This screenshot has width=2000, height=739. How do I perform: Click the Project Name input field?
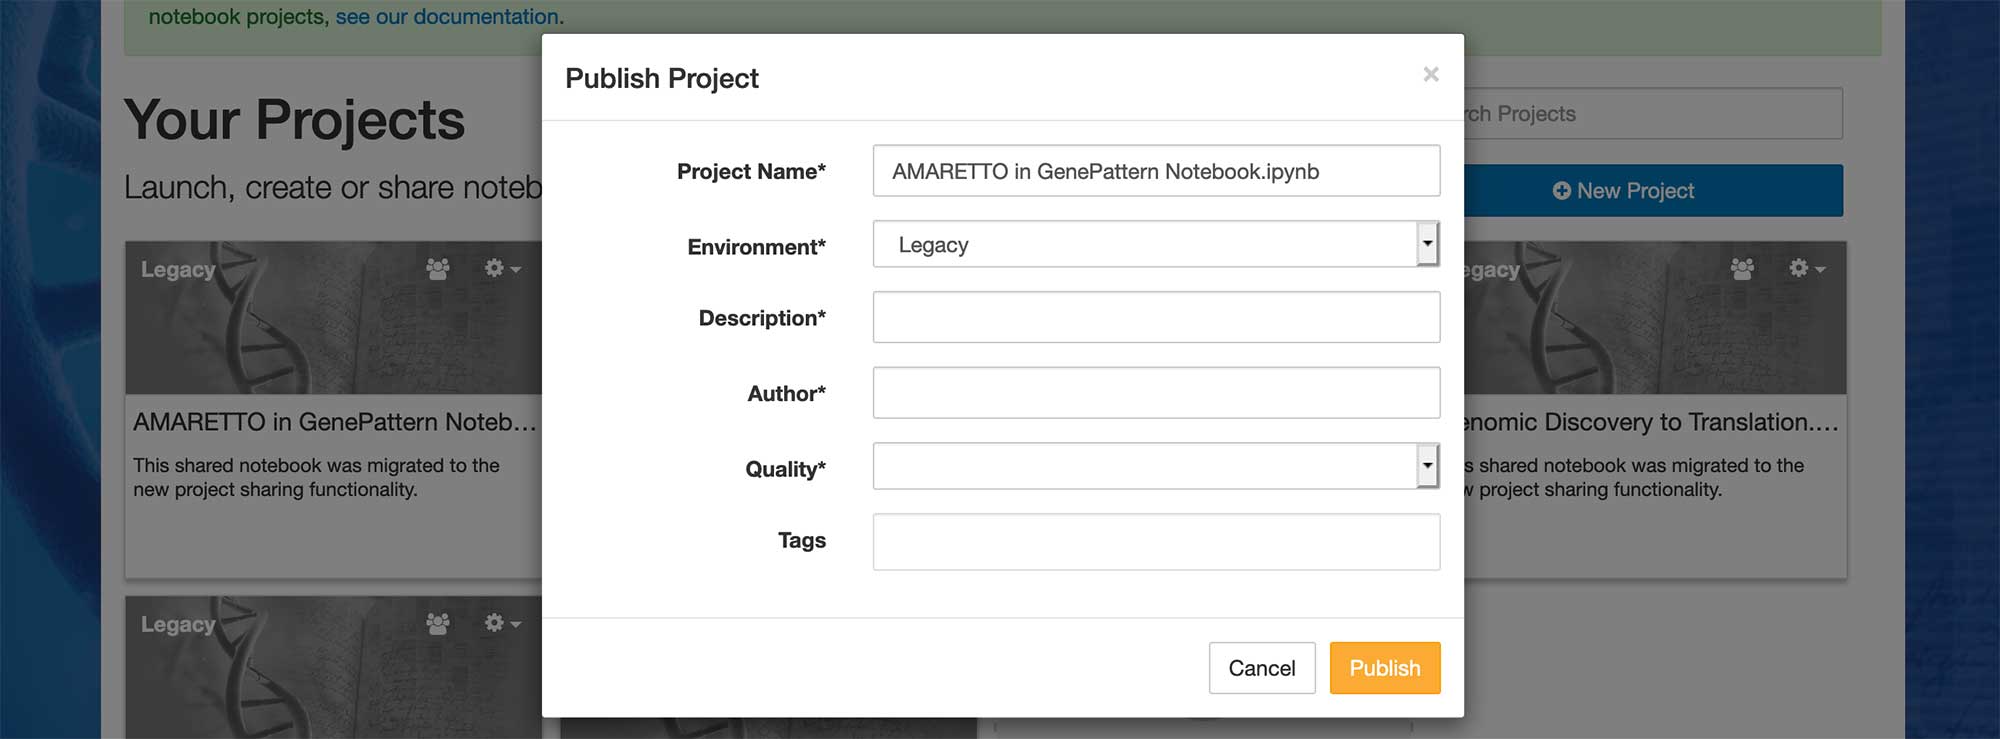[x=1156, y=171]
